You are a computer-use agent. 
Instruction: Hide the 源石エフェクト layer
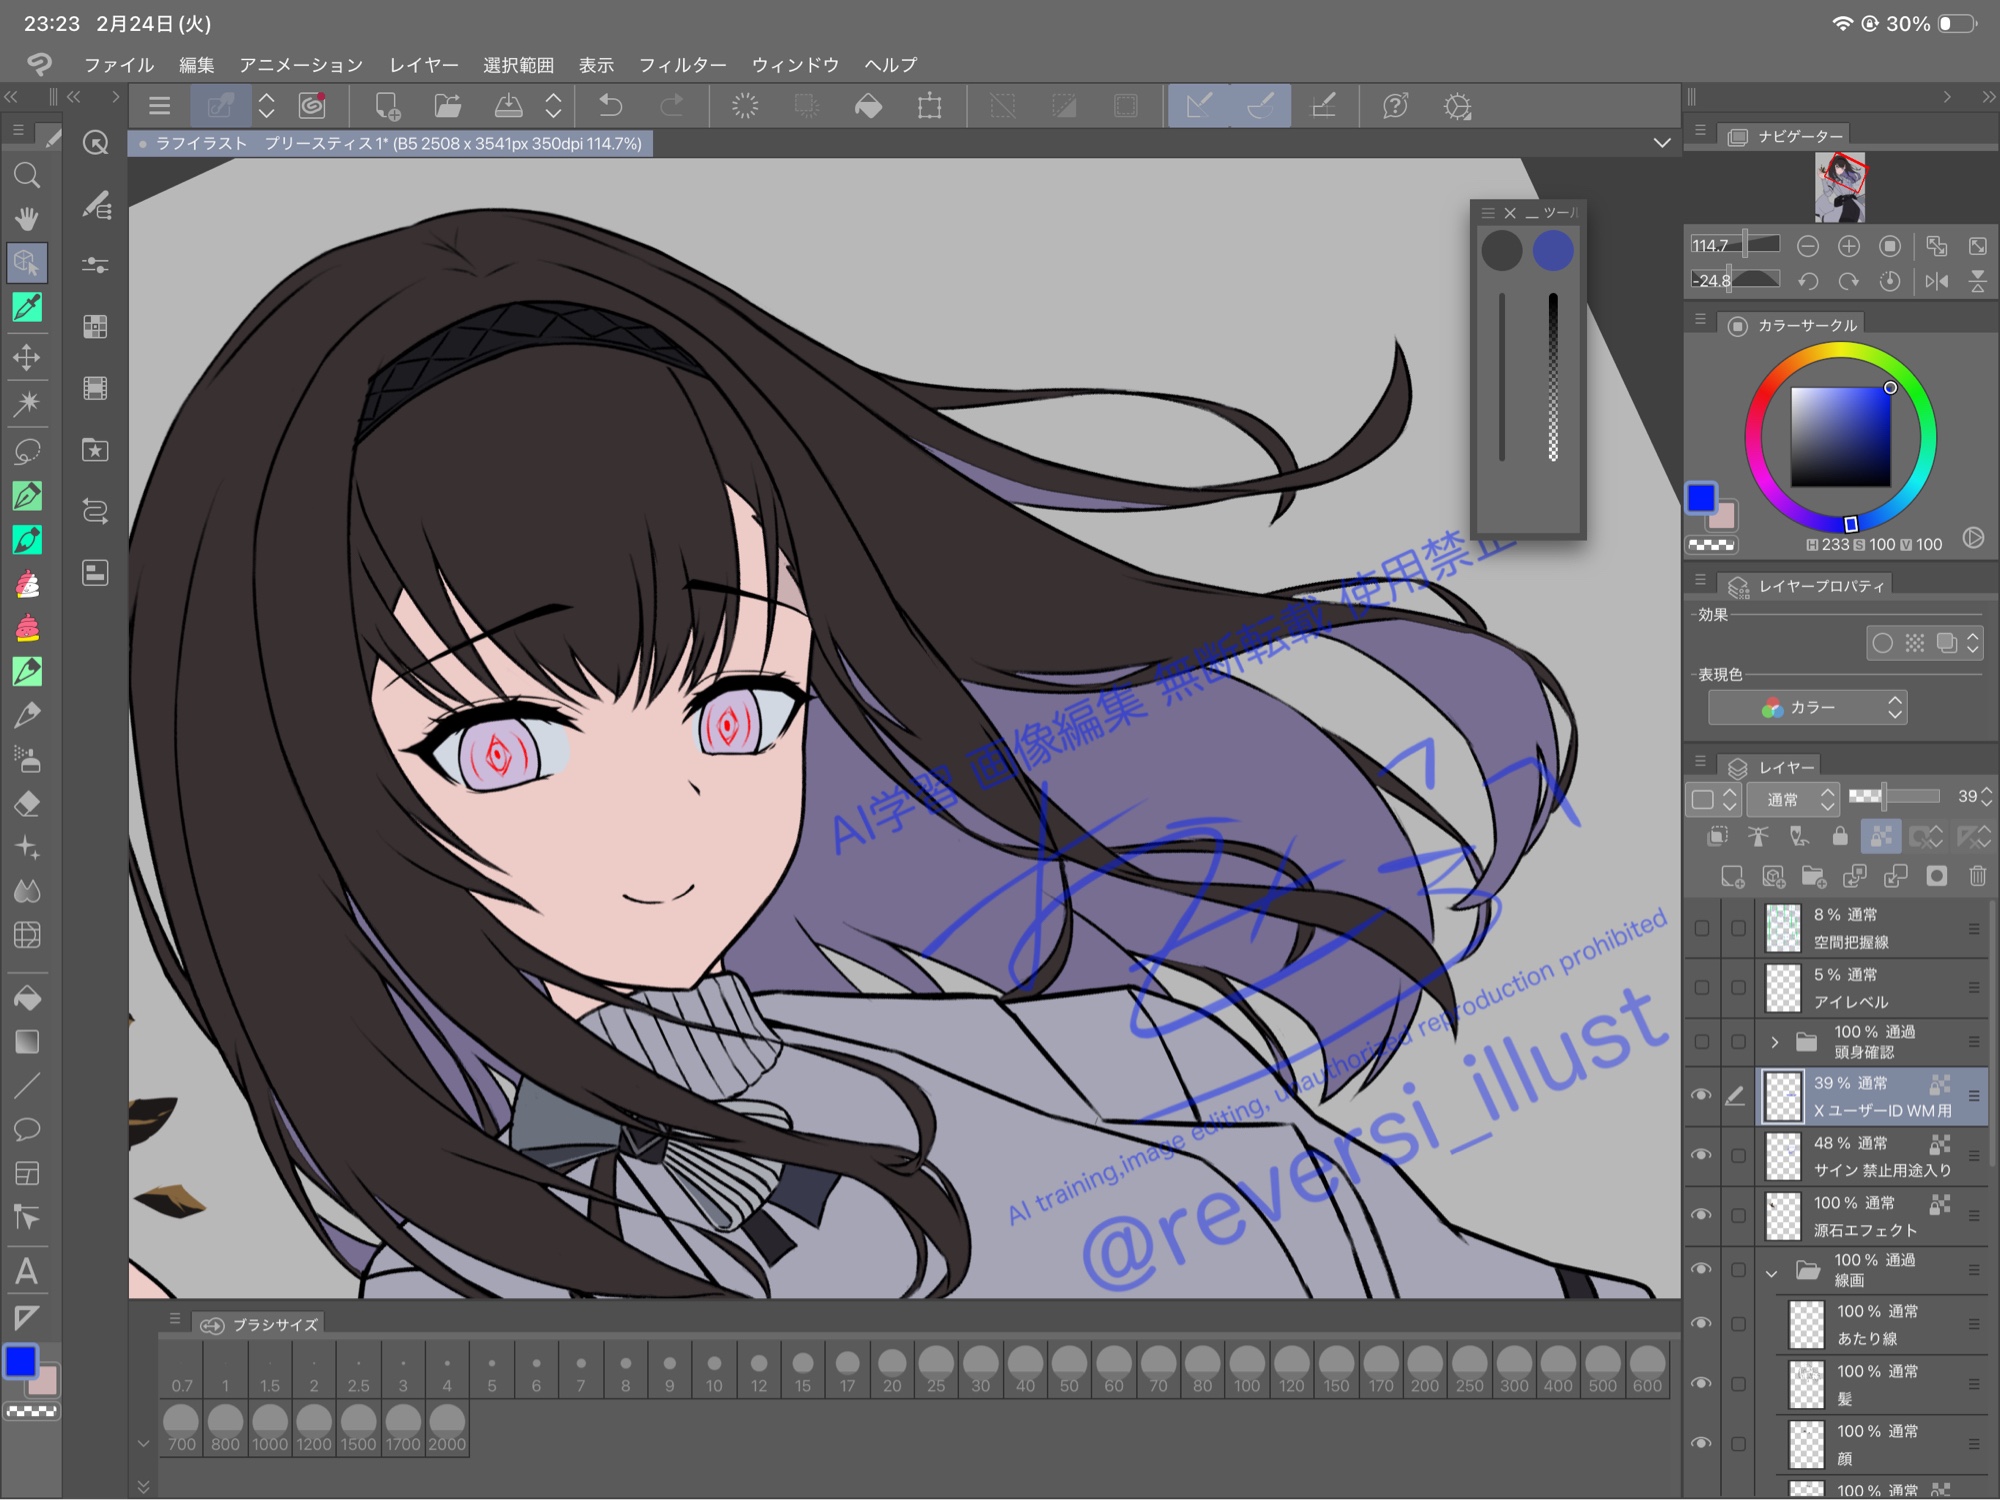pos(1701,1215)
